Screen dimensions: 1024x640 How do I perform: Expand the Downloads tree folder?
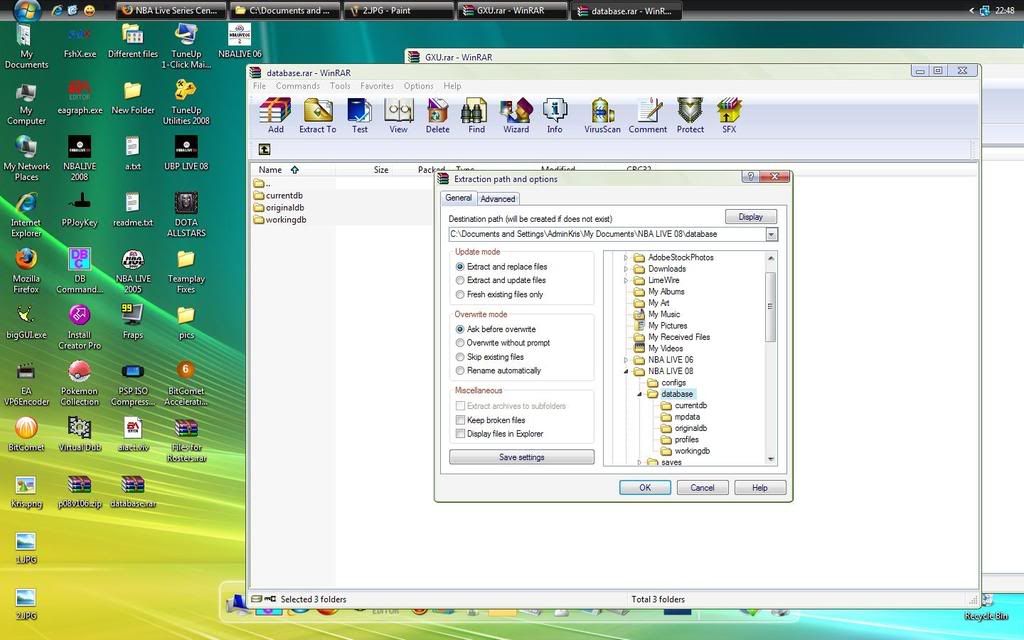point(626,269)
